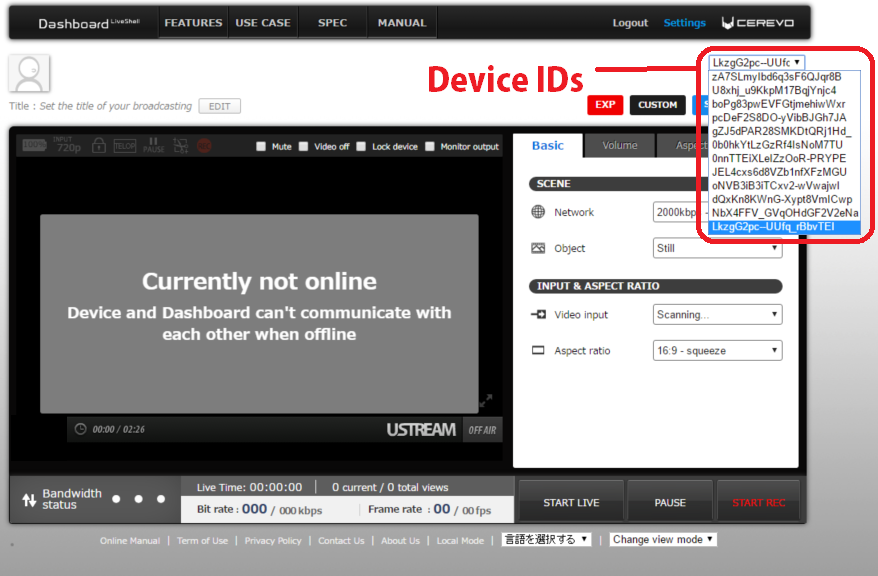The image size is (878, 576).
Task: Click the Object image icon
Action: [538, 248]
